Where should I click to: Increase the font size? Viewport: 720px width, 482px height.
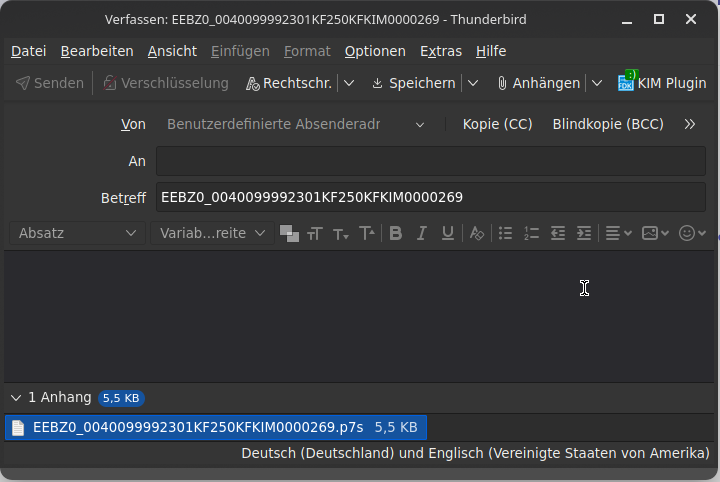click(367, 234)
